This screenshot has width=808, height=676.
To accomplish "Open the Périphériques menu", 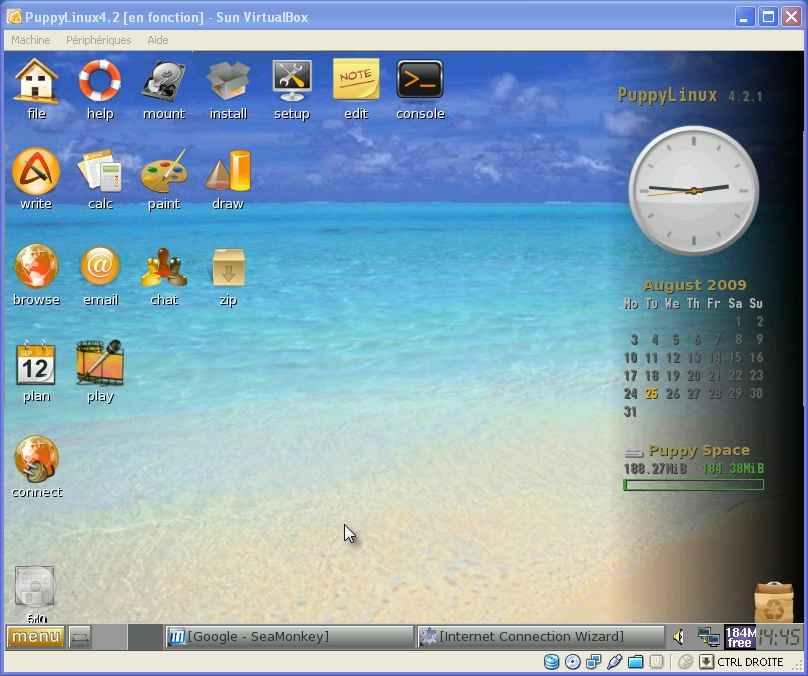I will click(98, 40).
